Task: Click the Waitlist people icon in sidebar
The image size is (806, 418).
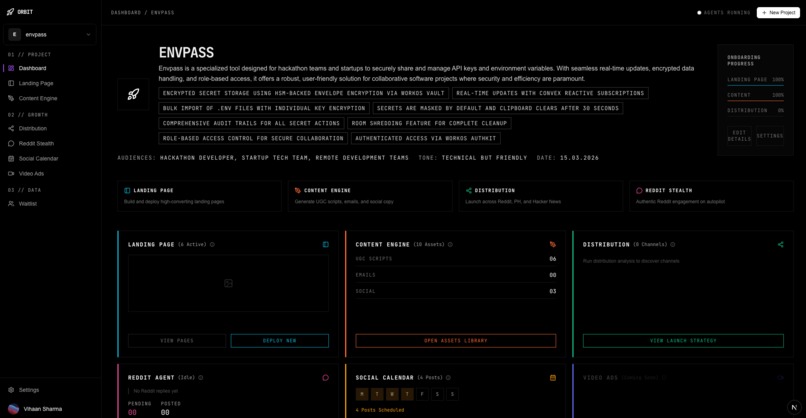Action: point(11,204)
